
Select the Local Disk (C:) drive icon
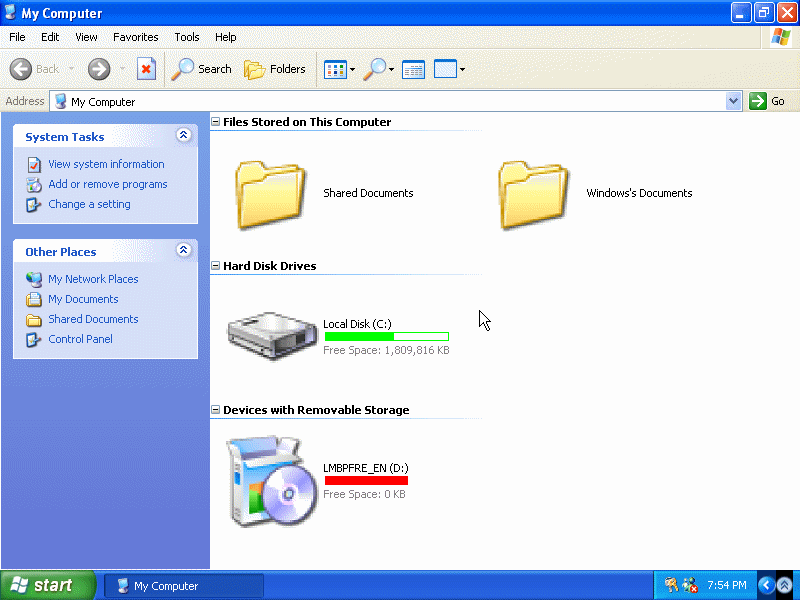tap(272, 336)
